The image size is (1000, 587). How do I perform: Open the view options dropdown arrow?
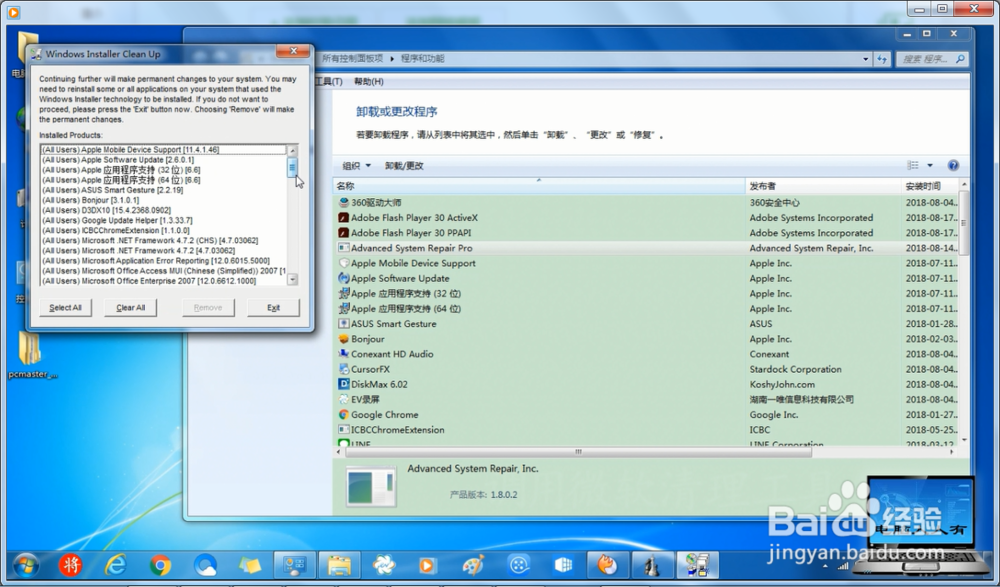930,165
